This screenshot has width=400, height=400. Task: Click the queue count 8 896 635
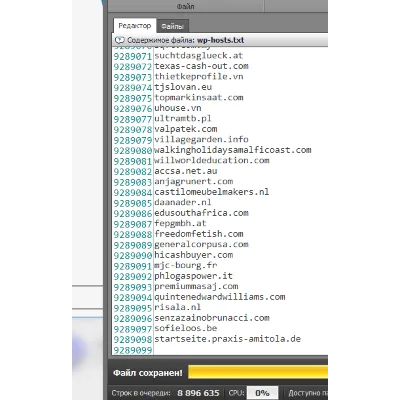pyautogui.click(x=198, y=393)
